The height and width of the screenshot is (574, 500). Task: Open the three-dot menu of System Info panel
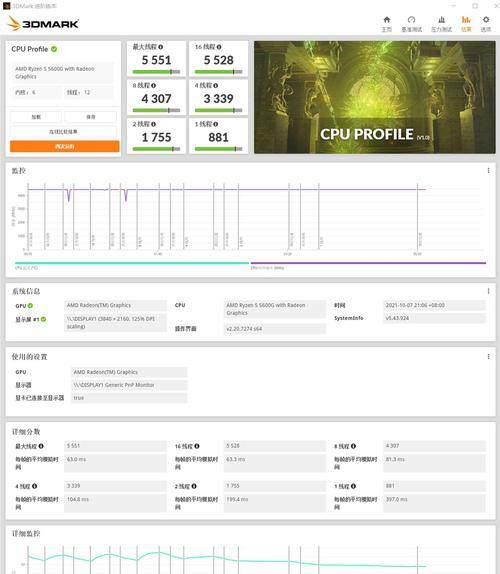click(x=488, y=291)
